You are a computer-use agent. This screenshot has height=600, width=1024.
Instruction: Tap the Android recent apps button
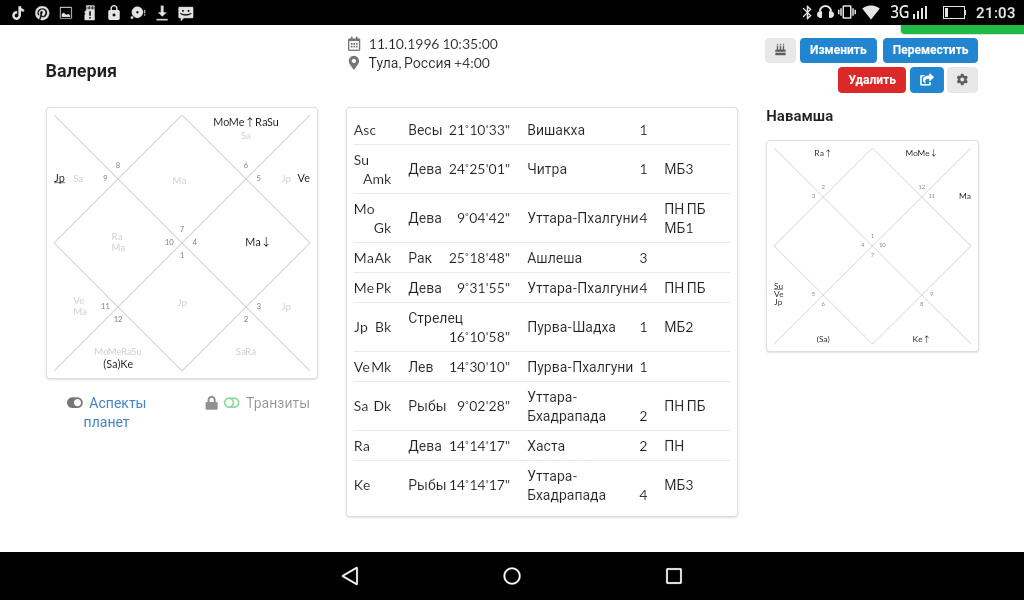point(674,576)
